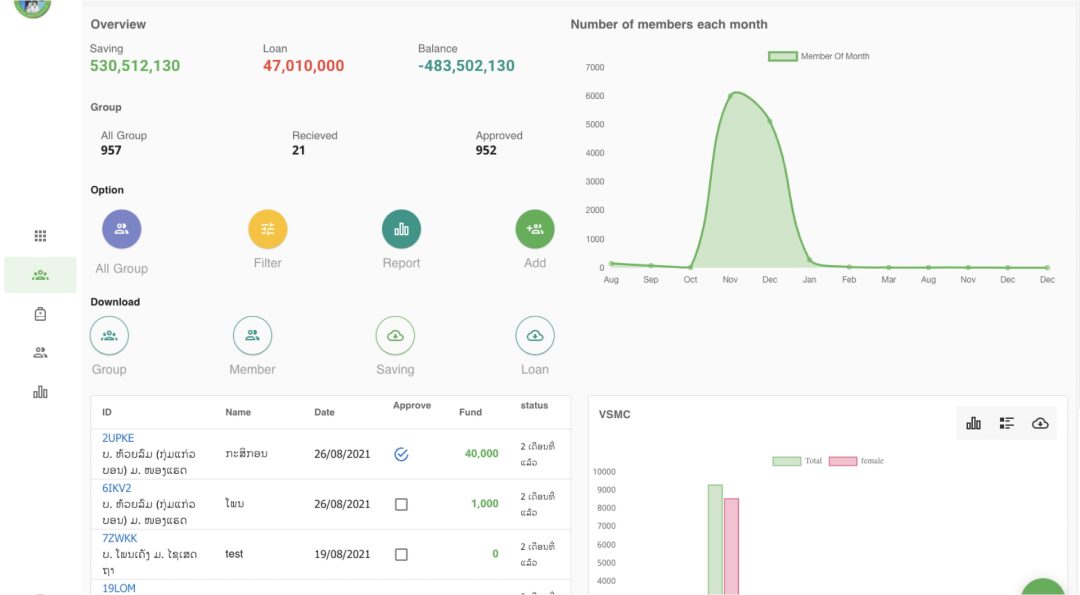The height and width of the screenshot is (595, 1080).
Task: Open group ID 19LOM link
Action: (119, 589)
